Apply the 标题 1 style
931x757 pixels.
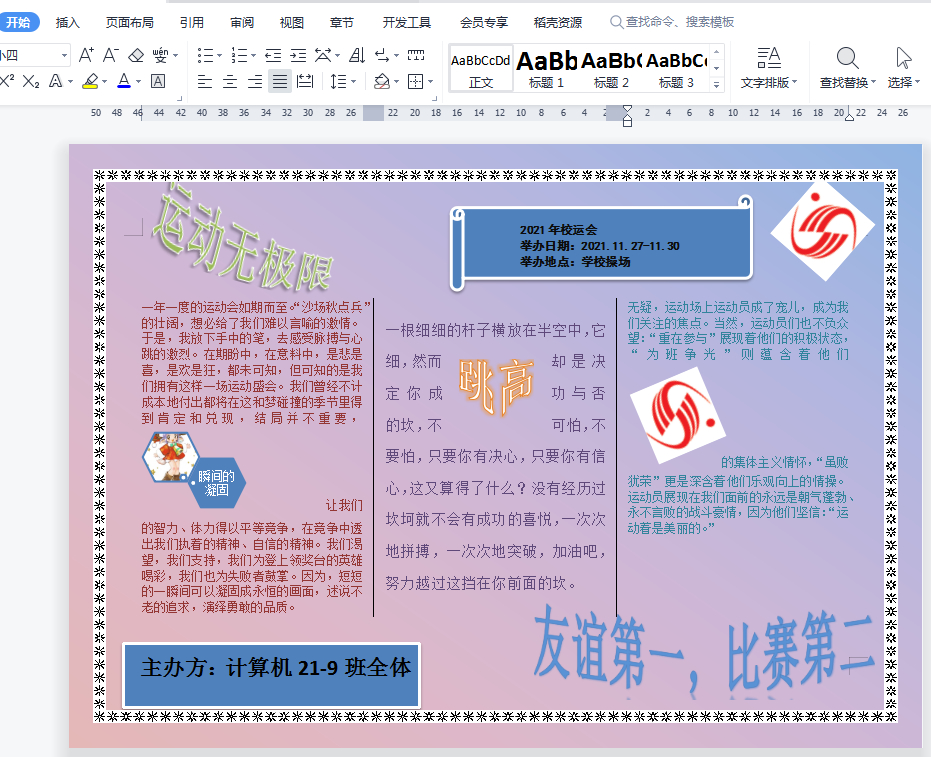pyautogui.click(x=546, y=68)
